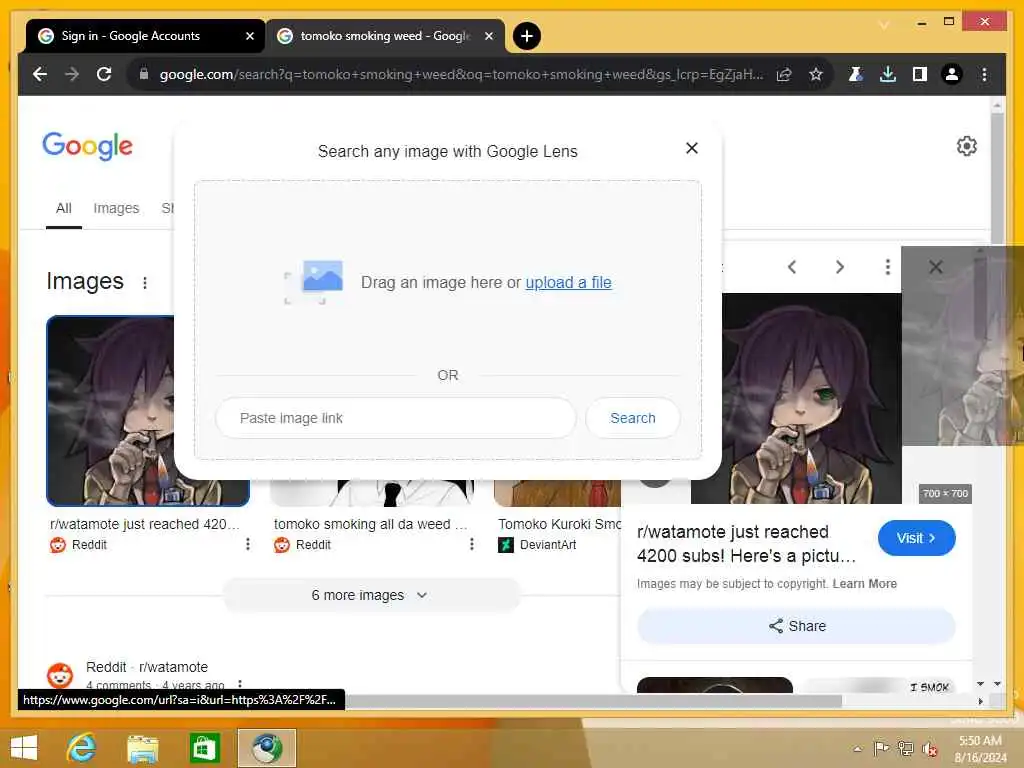The image size is (1024, 768).
Task: Open Chrome three-dot menu
Action: point(984,74)
